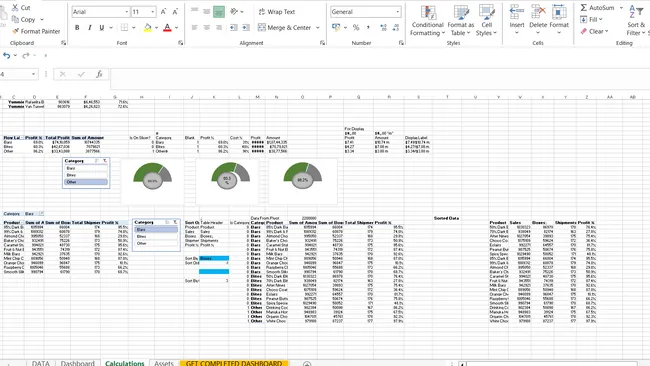Increase decimal places
Viewport: 650px width, 366px height.
(383, 27)
